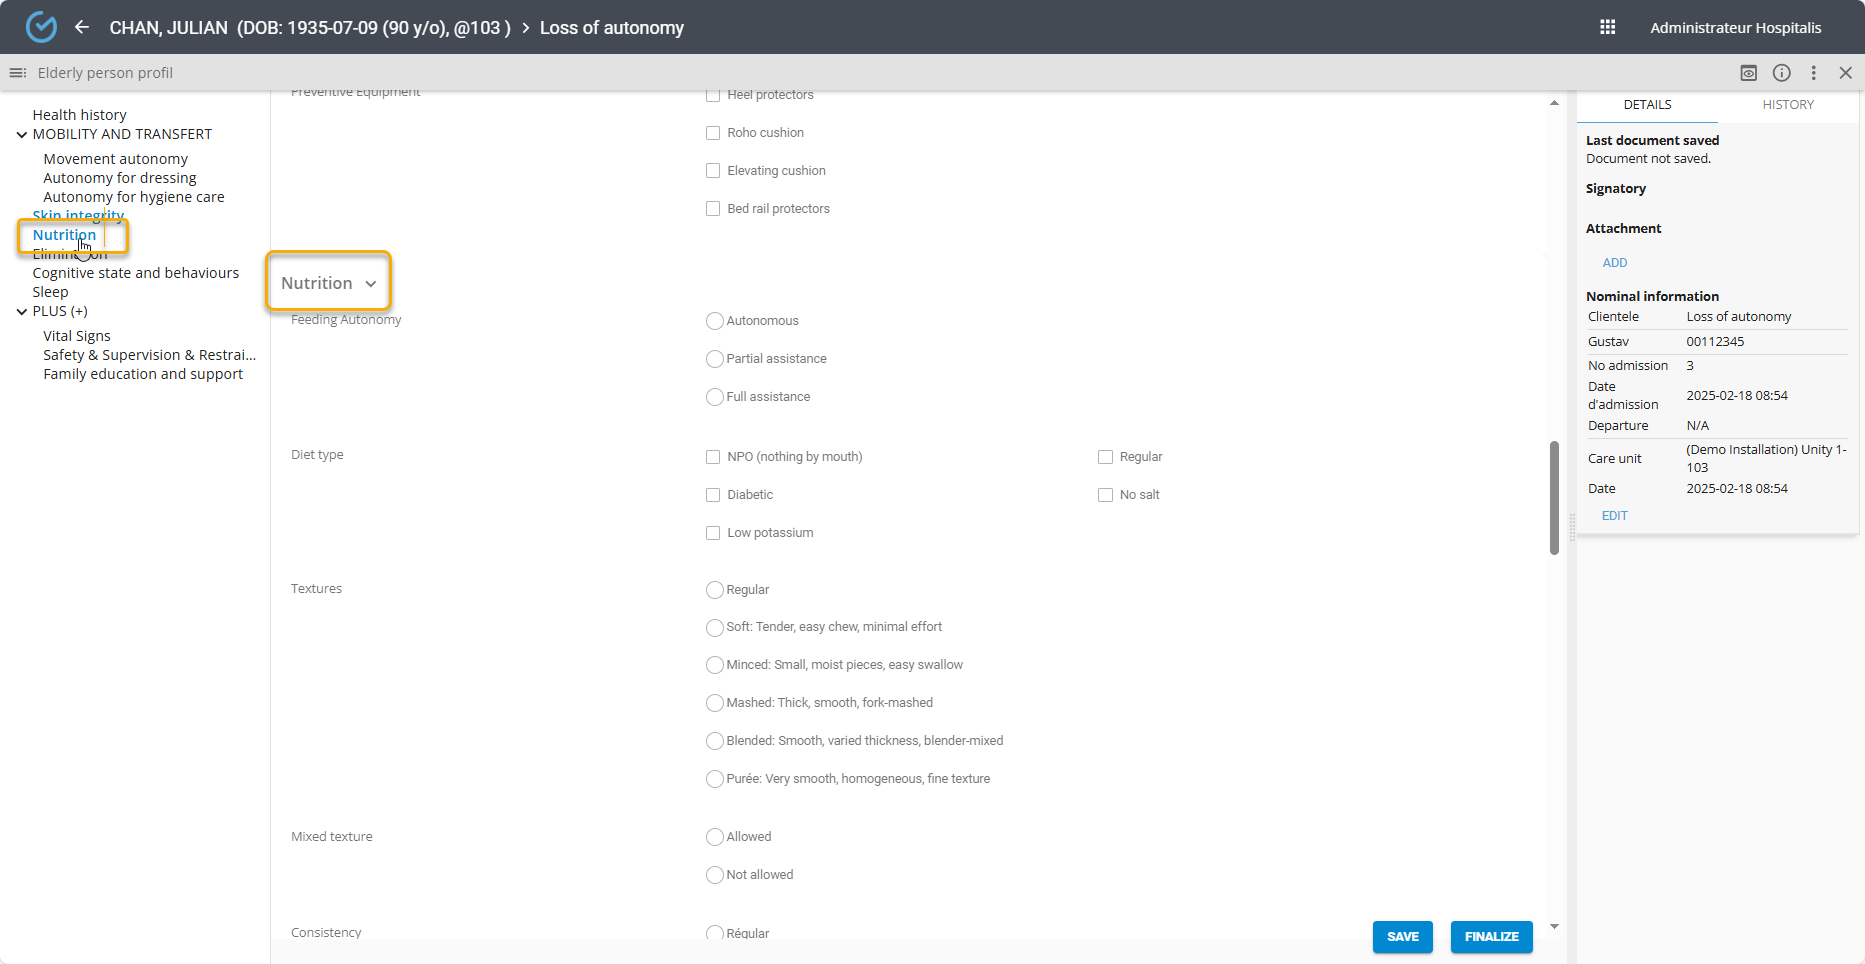Screen dimensions: 1865x964
Task: Collapse the MOBILITY AND TRANSFERT tree
Action: tap(22, 134)
